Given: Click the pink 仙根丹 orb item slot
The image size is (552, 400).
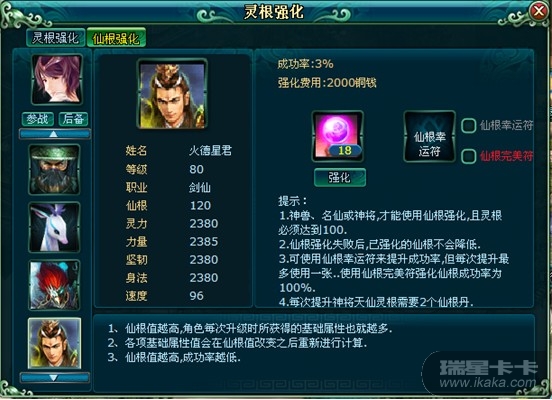Looking at the screenshot, I should (x=338, y=136).
